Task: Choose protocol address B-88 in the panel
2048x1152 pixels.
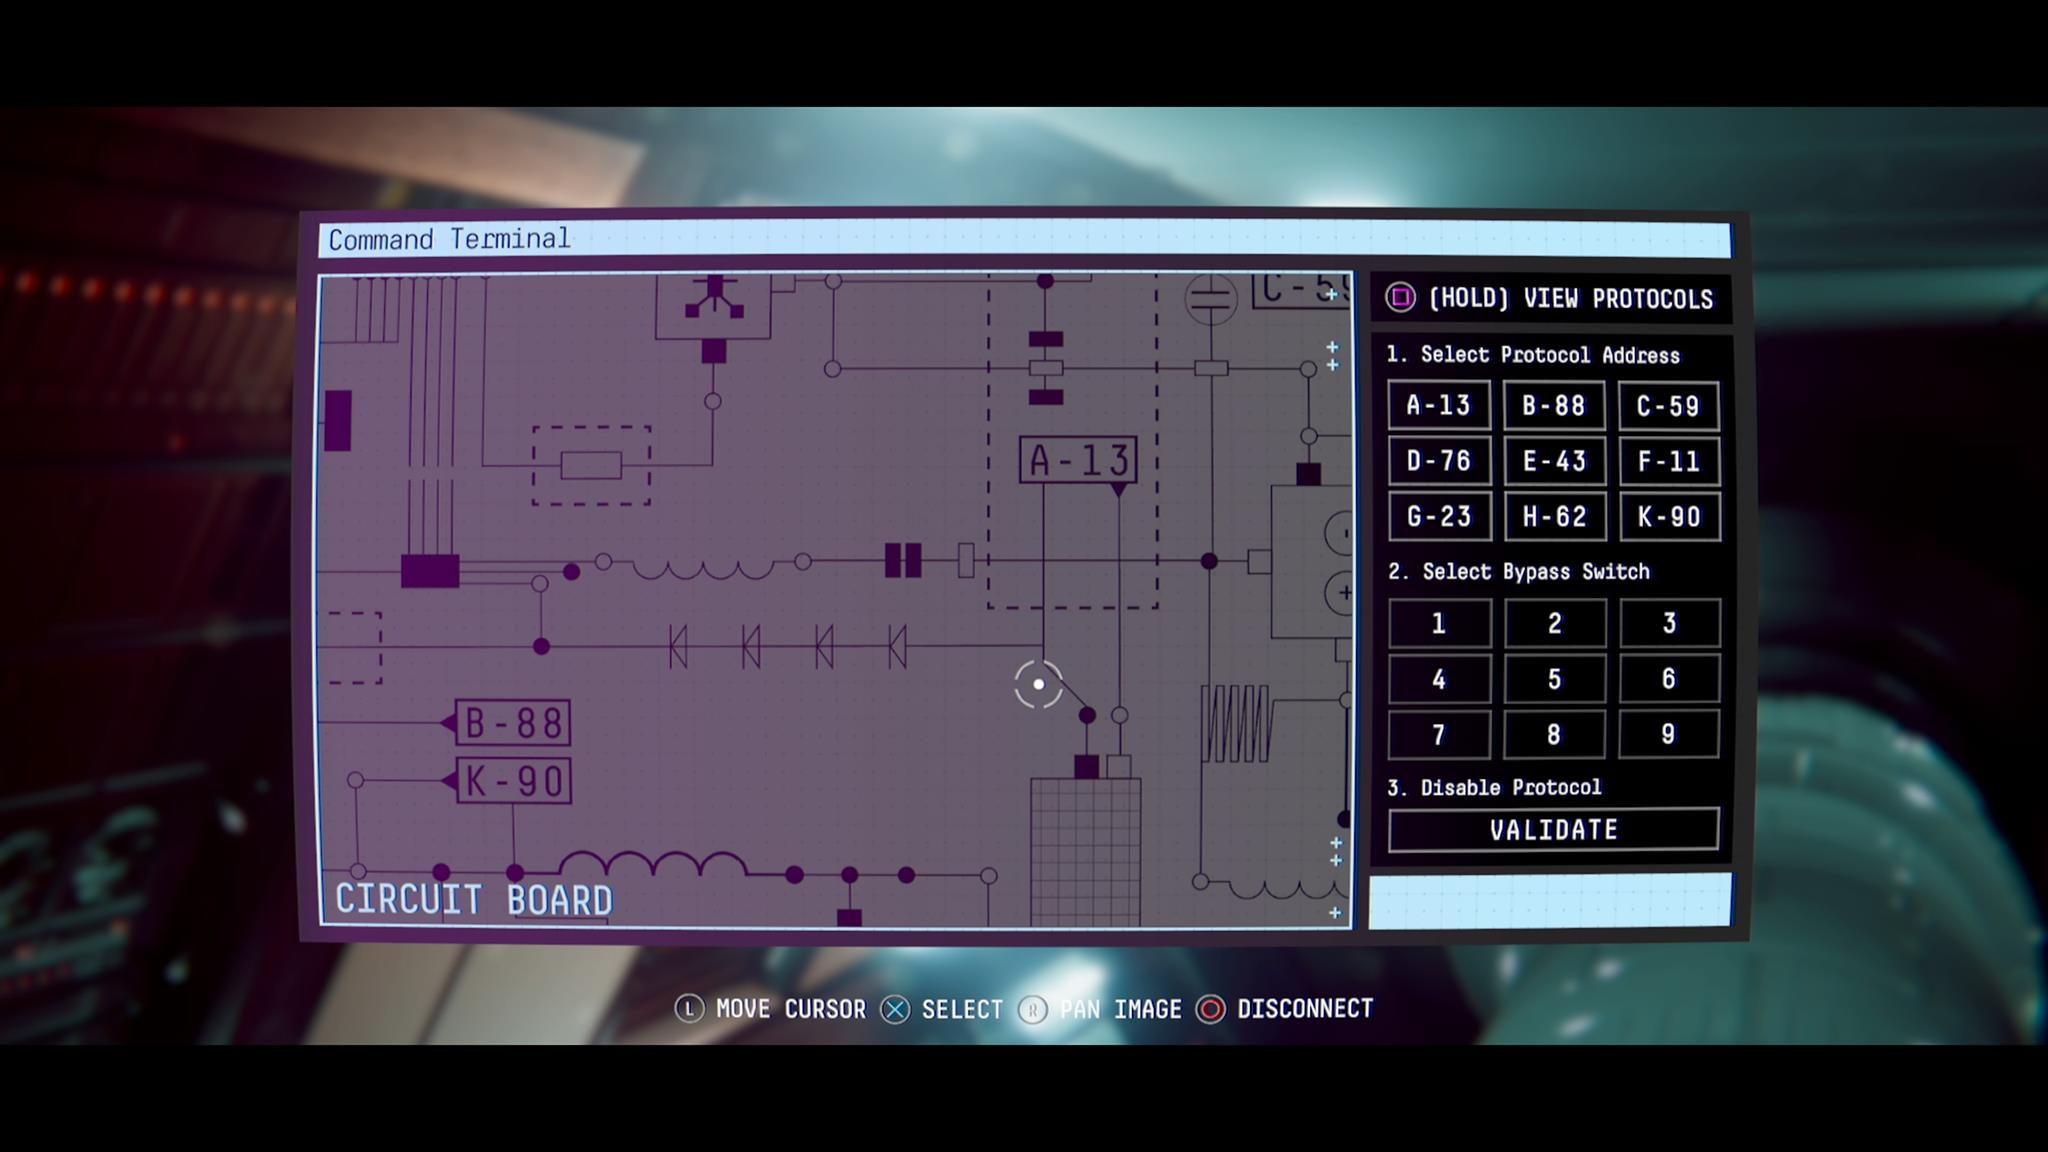Action: tap(1553, 405)
